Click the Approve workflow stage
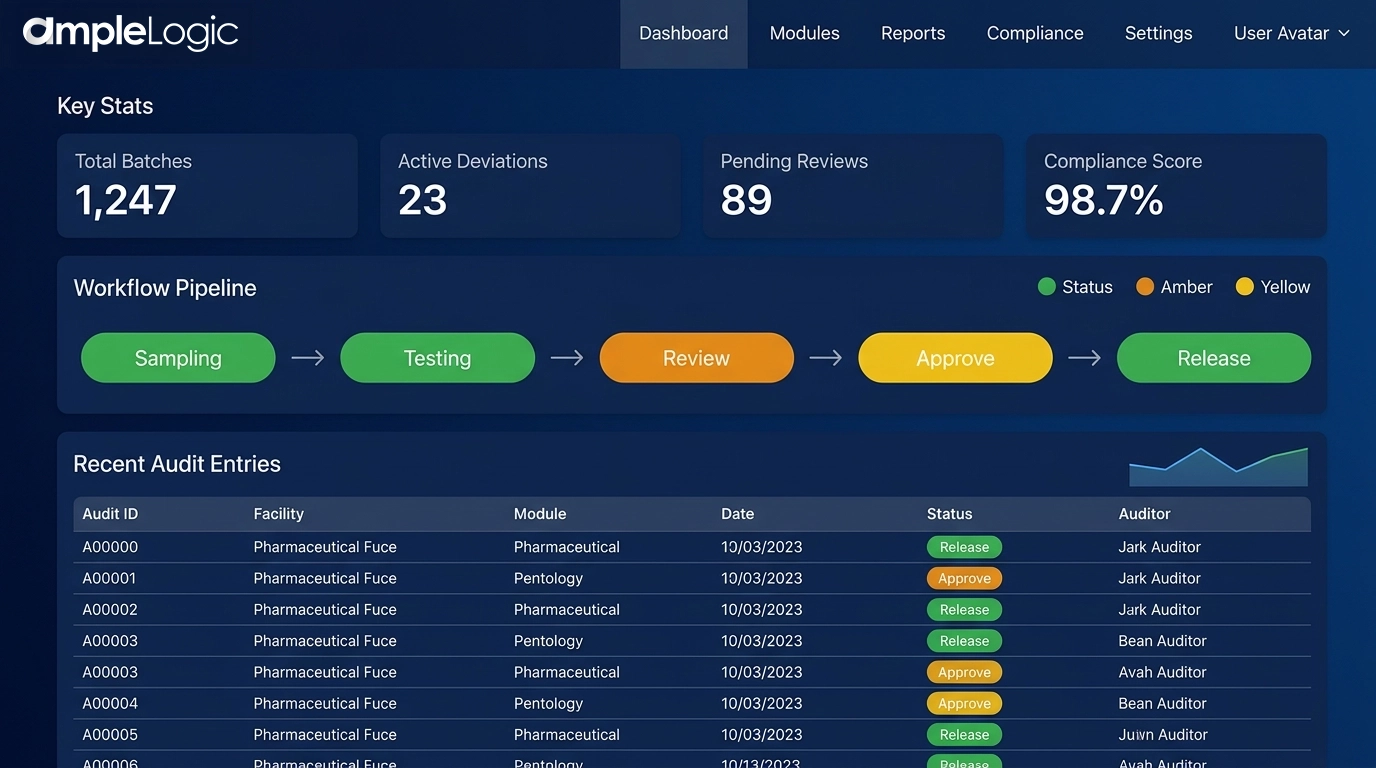Viewport: 1376px width, 768px height. (955, 358)
